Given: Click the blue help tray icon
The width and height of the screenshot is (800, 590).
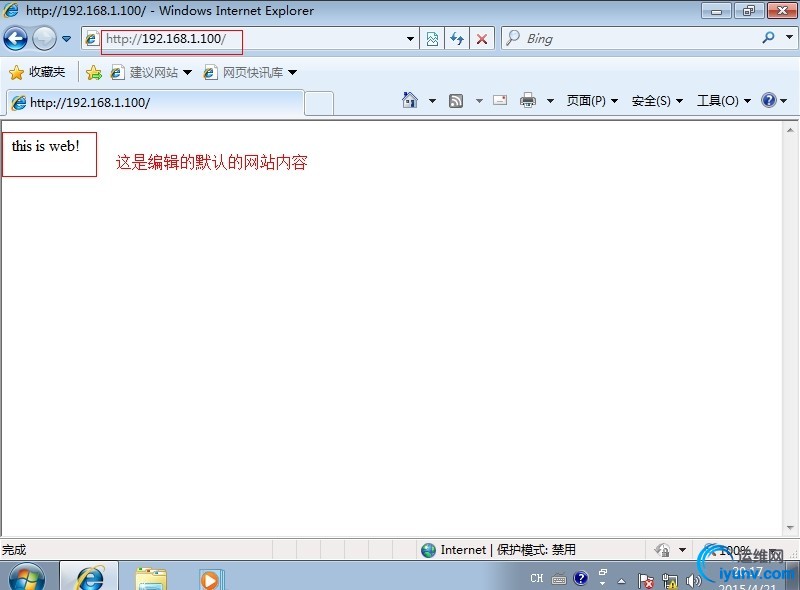Looking at the screenshot, I should [x=580, y=578].
